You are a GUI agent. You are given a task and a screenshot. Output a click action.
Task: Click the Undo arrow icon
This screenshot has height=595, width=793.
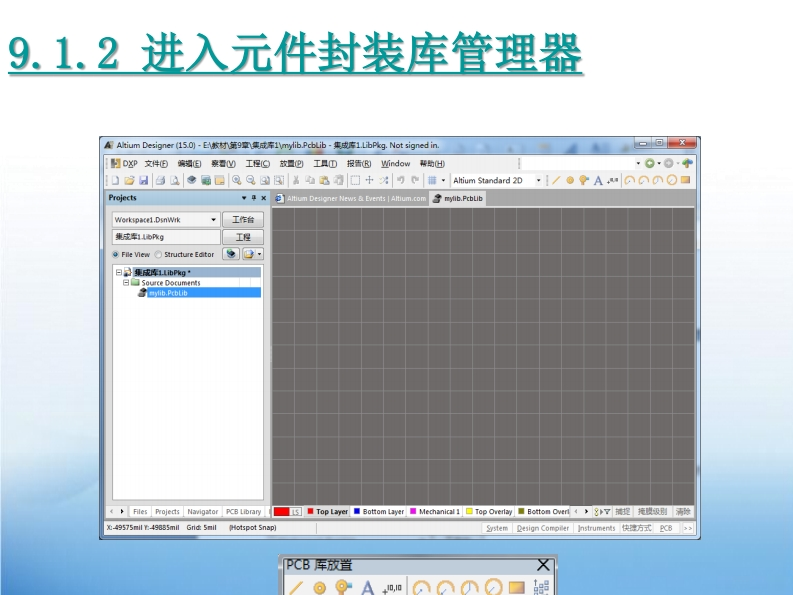401,180
